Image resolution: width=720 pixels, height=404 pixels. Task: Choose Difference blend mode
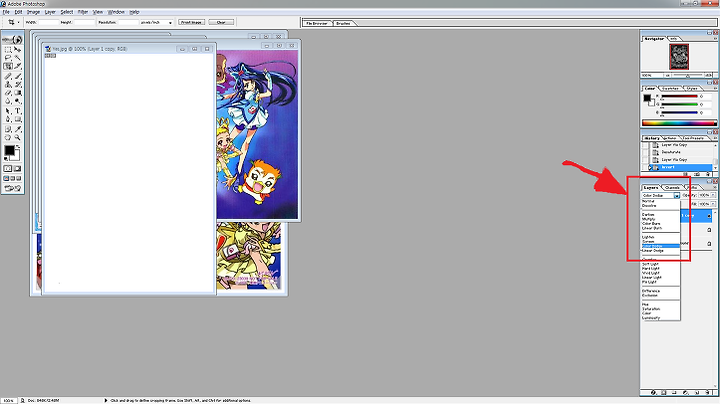(651, 291)
